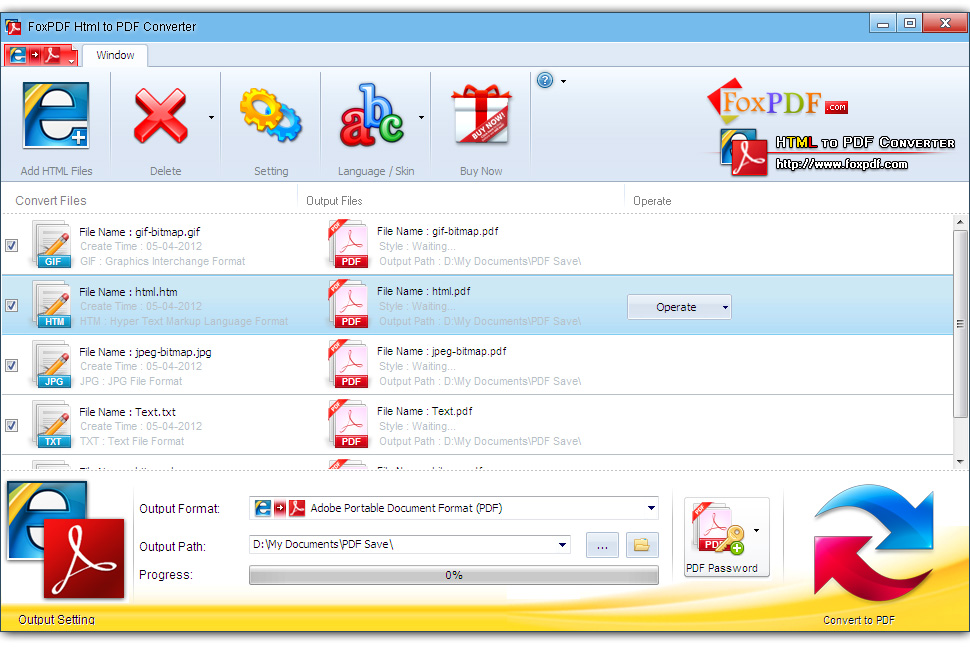This screenshot has width=970, height=647.
Task: Click the blue help question mark icon
Action: pyautogui.click(x=545, y=80)
